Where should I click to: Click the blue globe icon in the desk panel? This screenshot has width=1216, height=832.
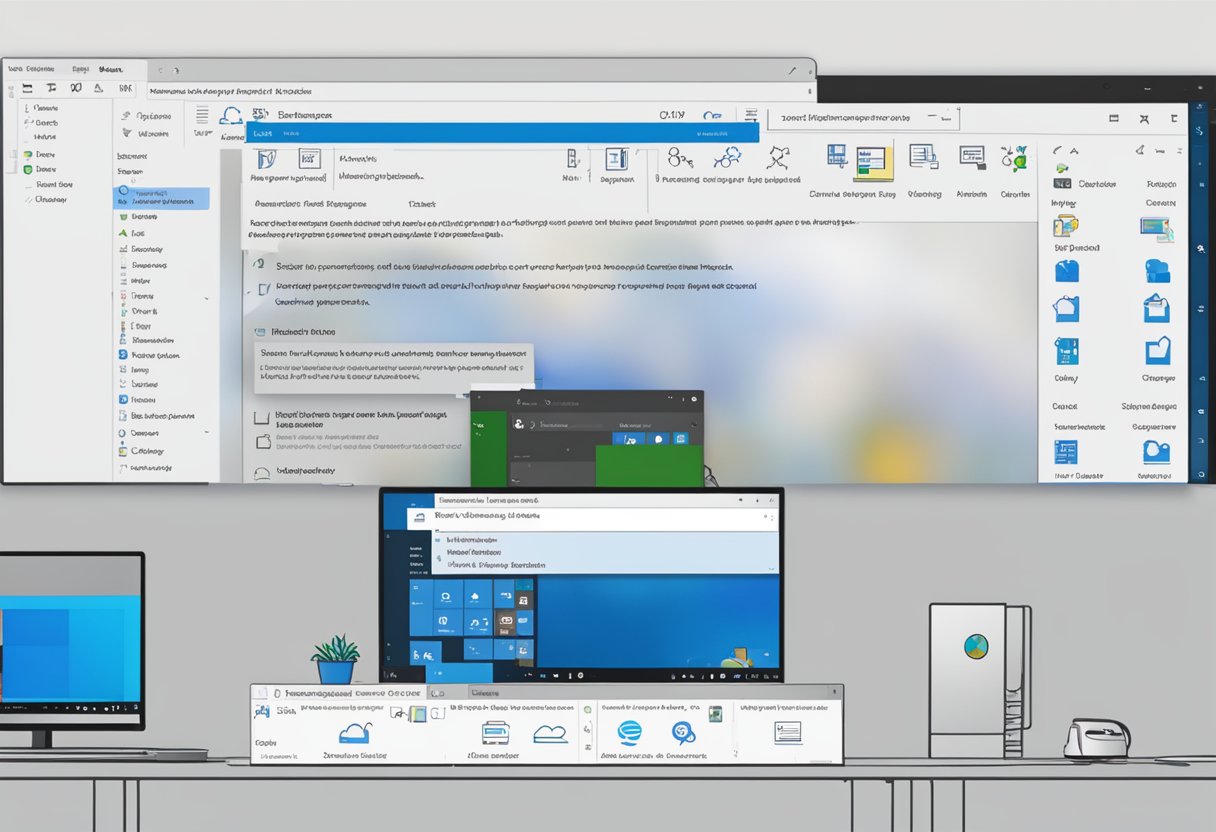coord(629,732)
